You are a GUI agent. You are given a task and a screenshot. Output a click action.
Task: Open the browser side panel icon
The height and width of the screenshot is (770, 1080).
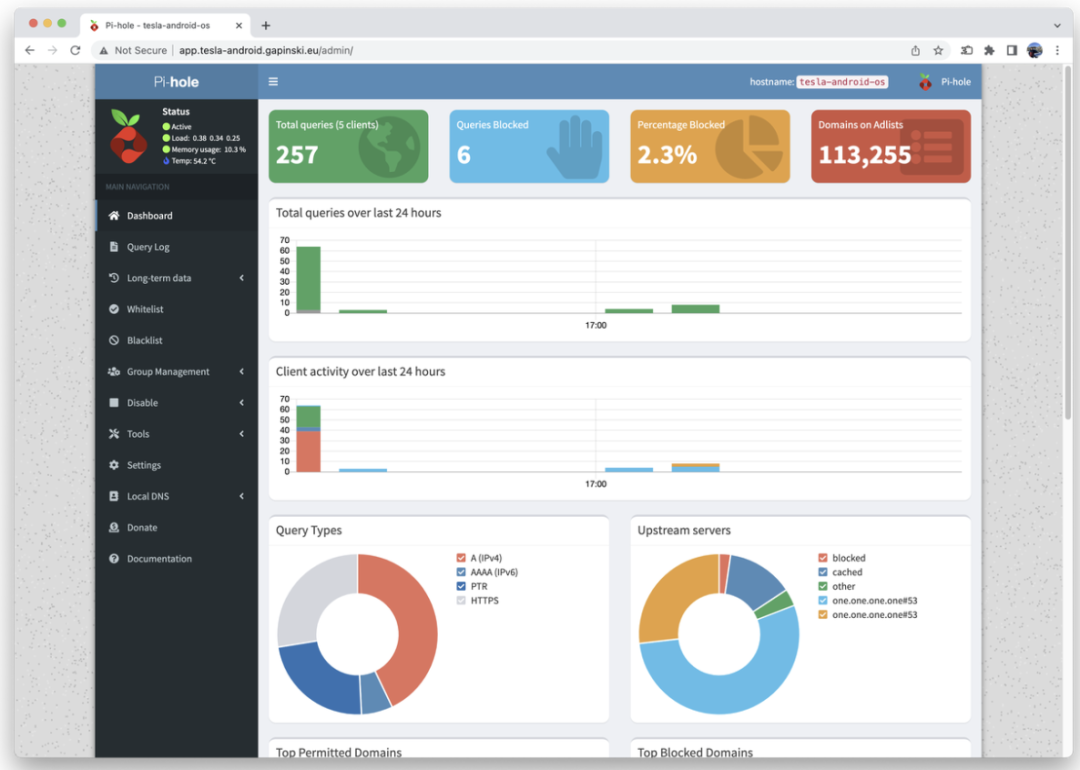click(1012, 50)
